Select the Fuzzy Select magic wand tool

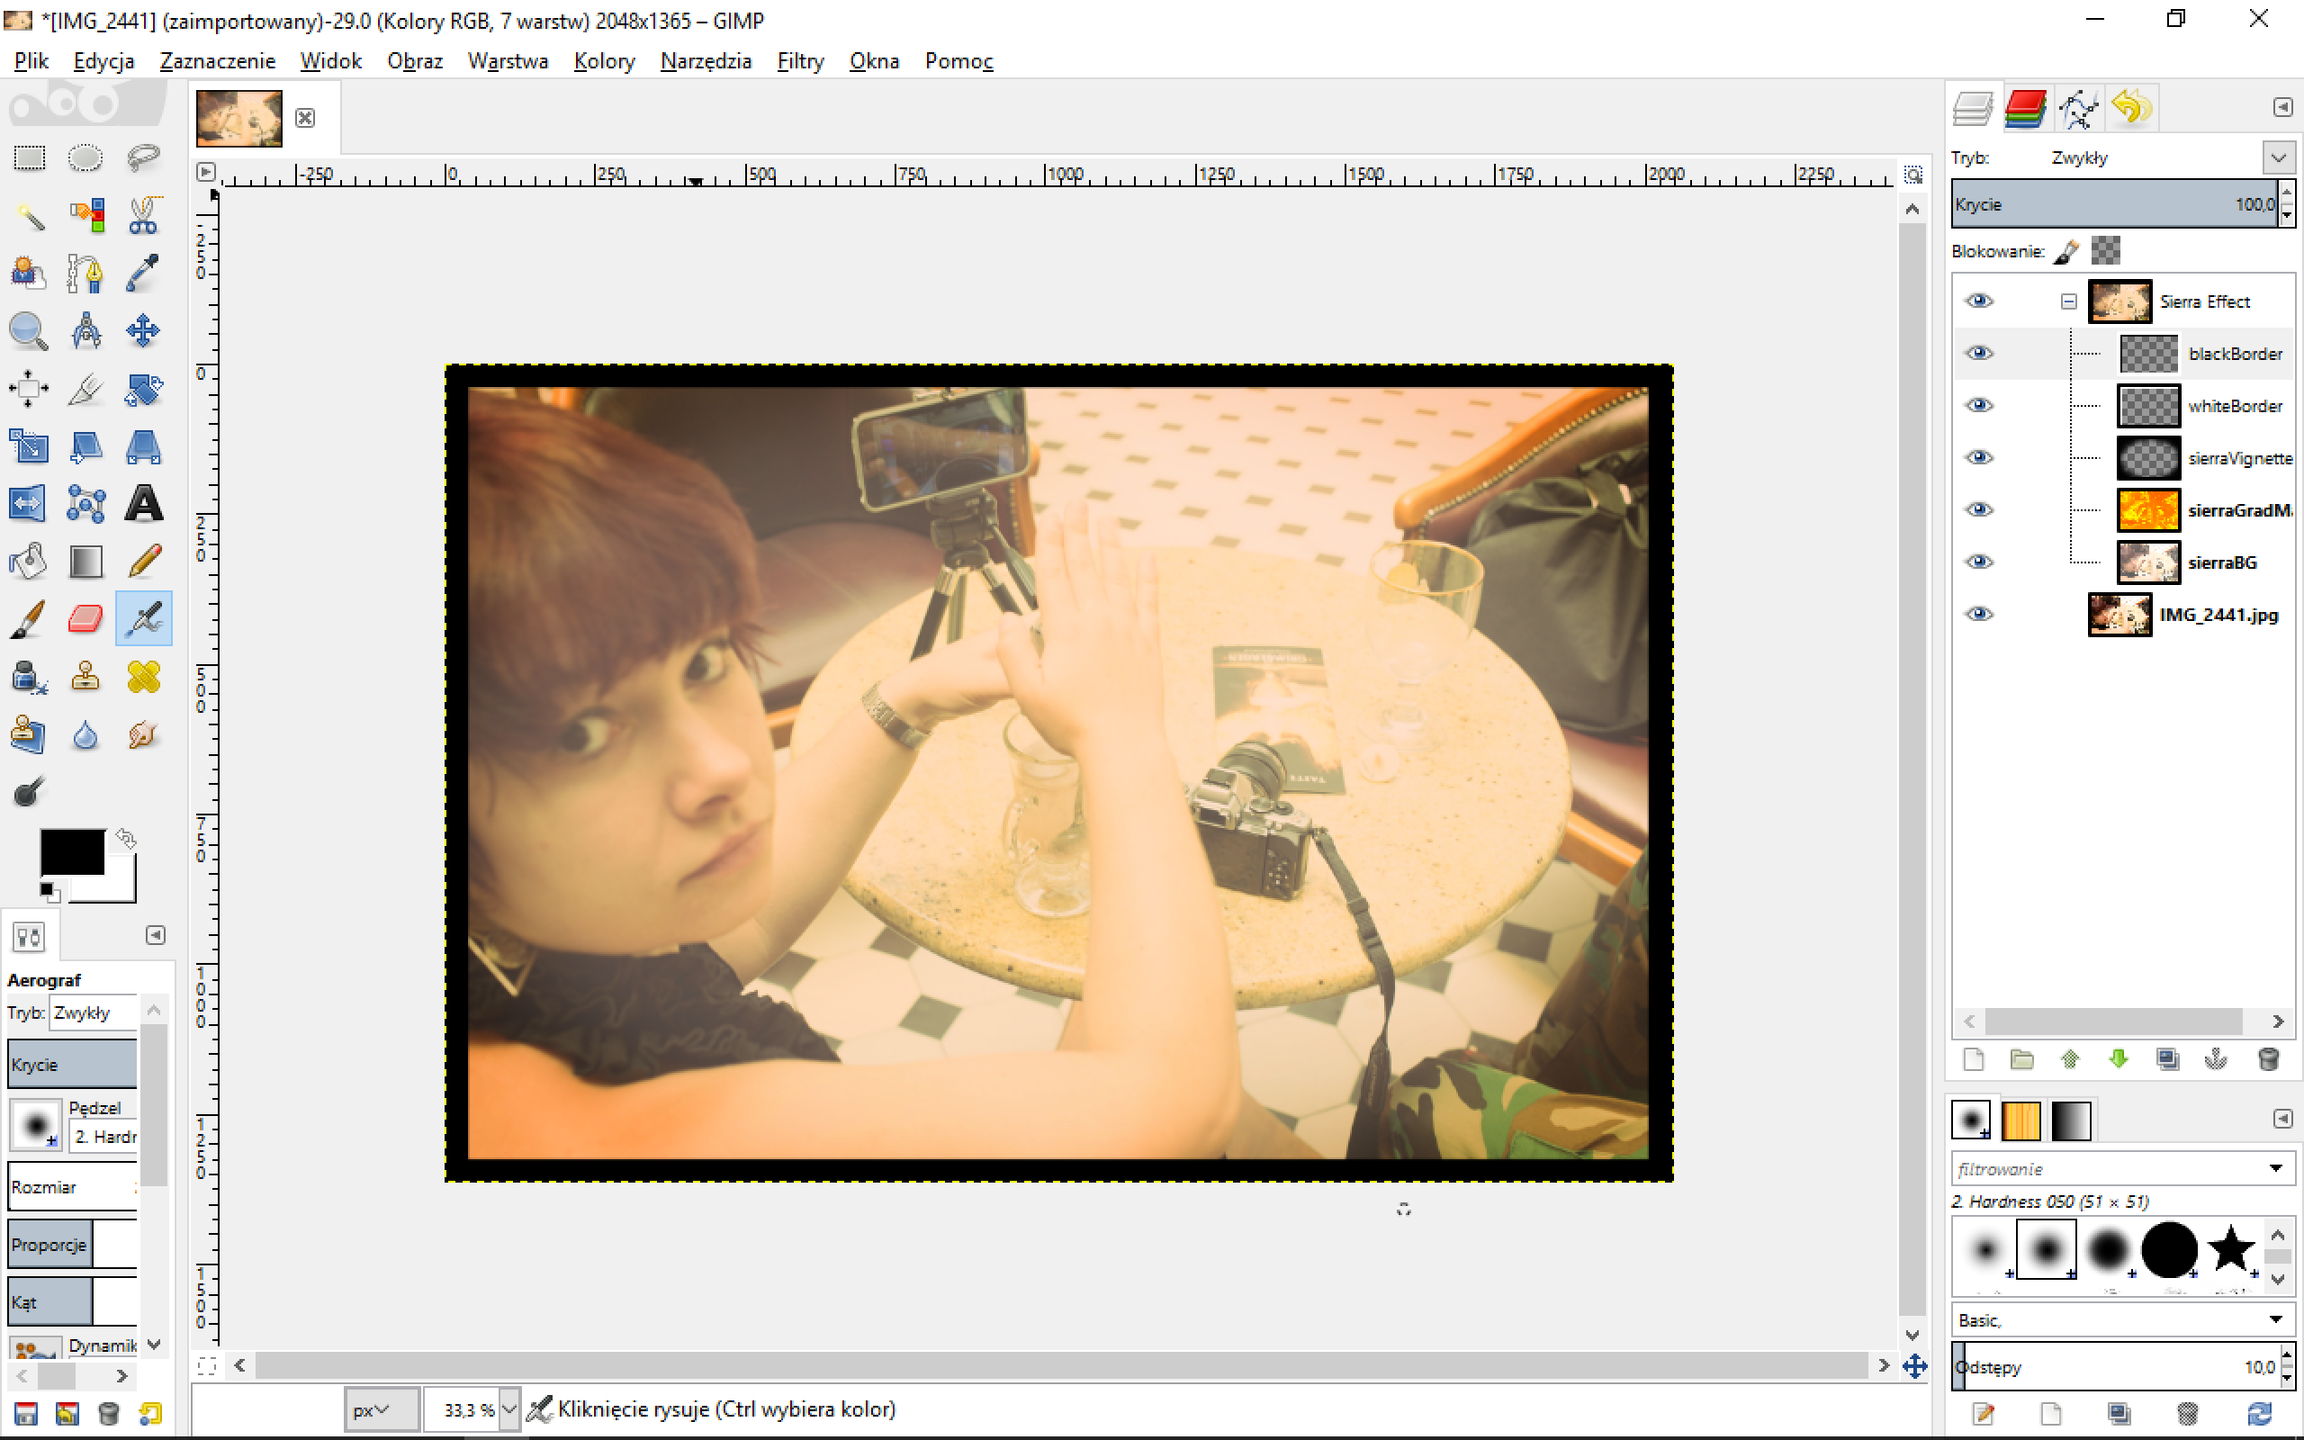29,215
